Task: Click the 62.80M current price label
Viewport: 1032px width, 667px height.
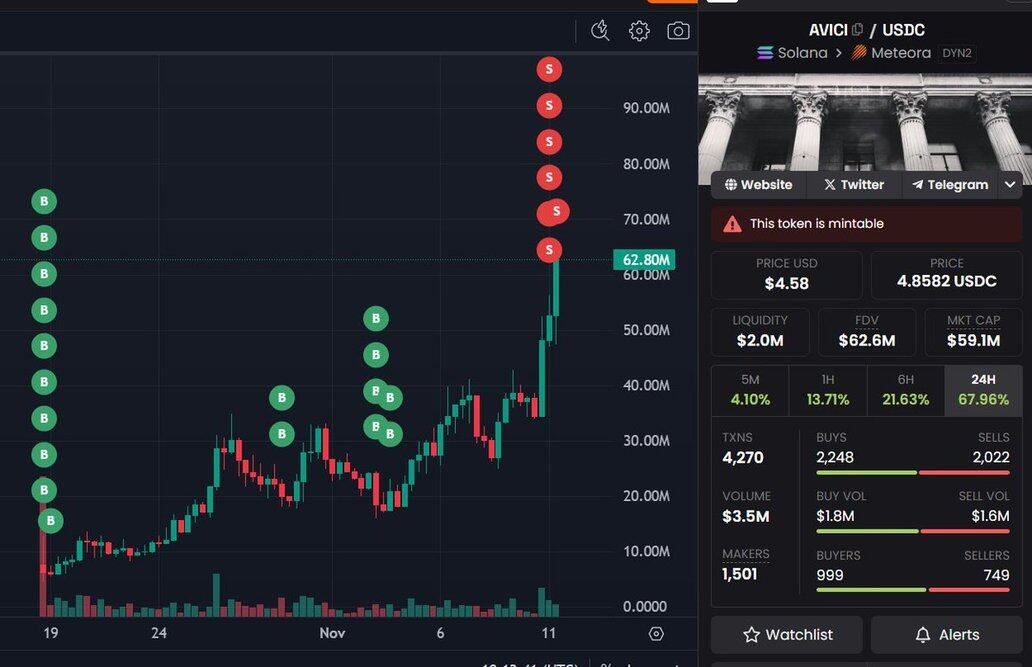Action: [x=645, y=260]
